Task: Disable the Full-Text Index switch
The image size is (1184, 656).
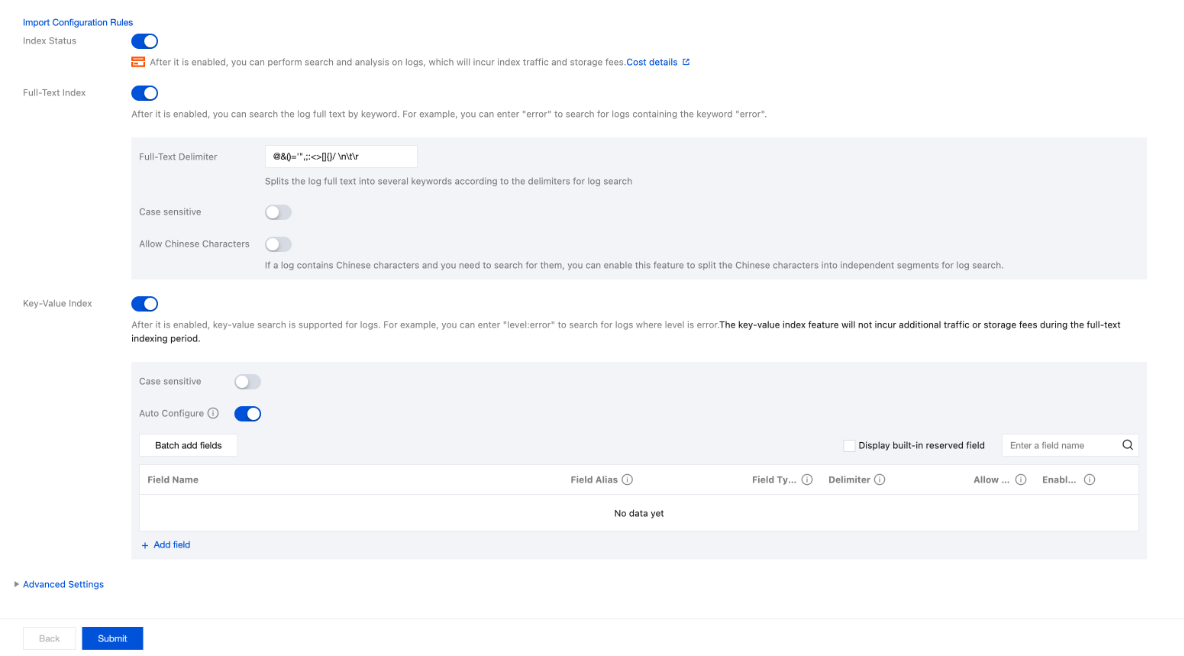Action: tap(145, 93)
